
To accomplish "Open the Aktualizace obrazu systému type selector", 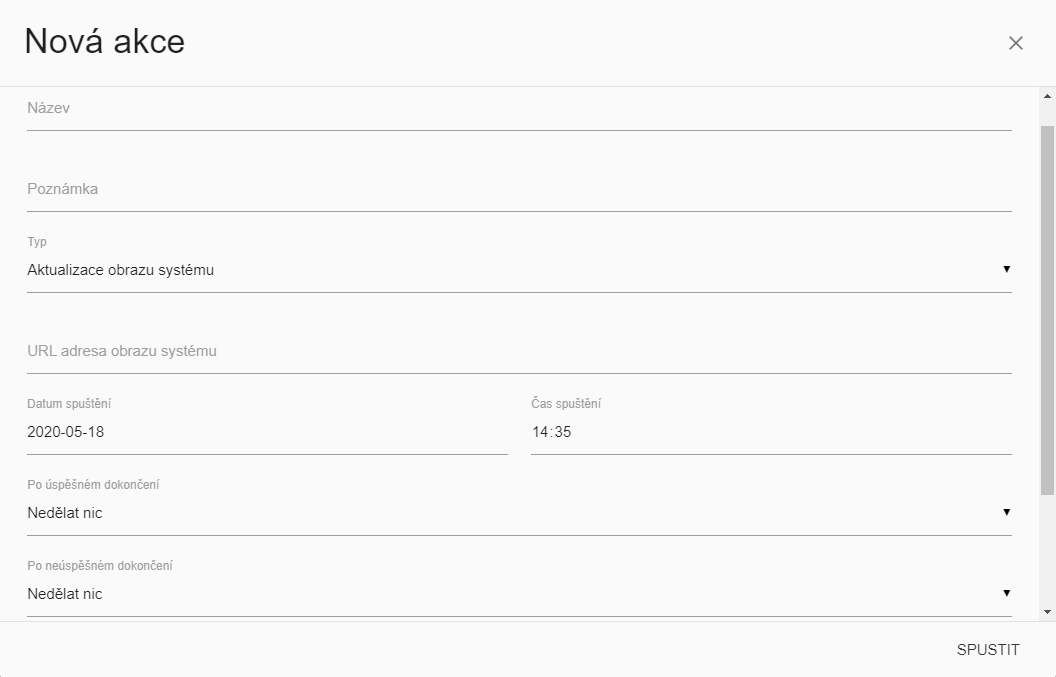I will coord(500,270).
